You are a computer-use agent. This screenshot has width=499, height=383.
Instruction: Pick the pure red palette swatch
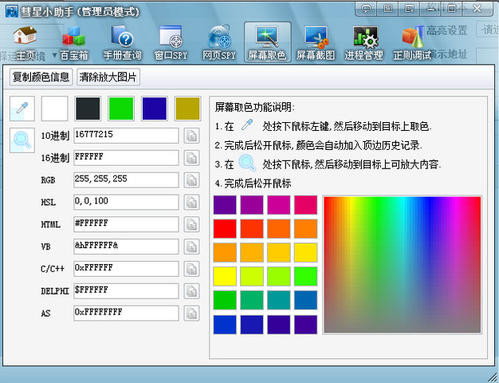pyautogui.click(x=225, y=229)
